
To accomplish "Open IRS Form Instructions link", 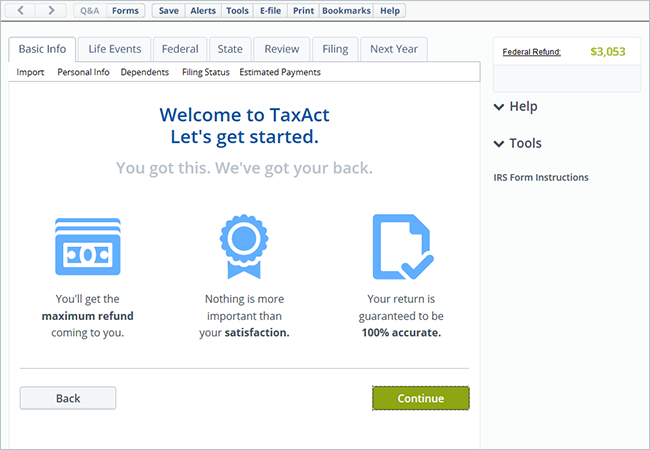I will (x=541, y=178).
